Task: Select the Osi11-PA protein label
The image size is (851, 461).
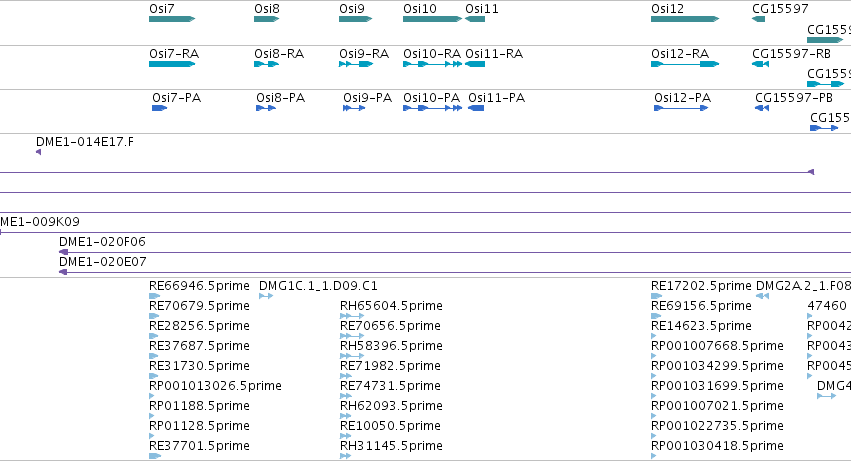Action: pos(497,98)
